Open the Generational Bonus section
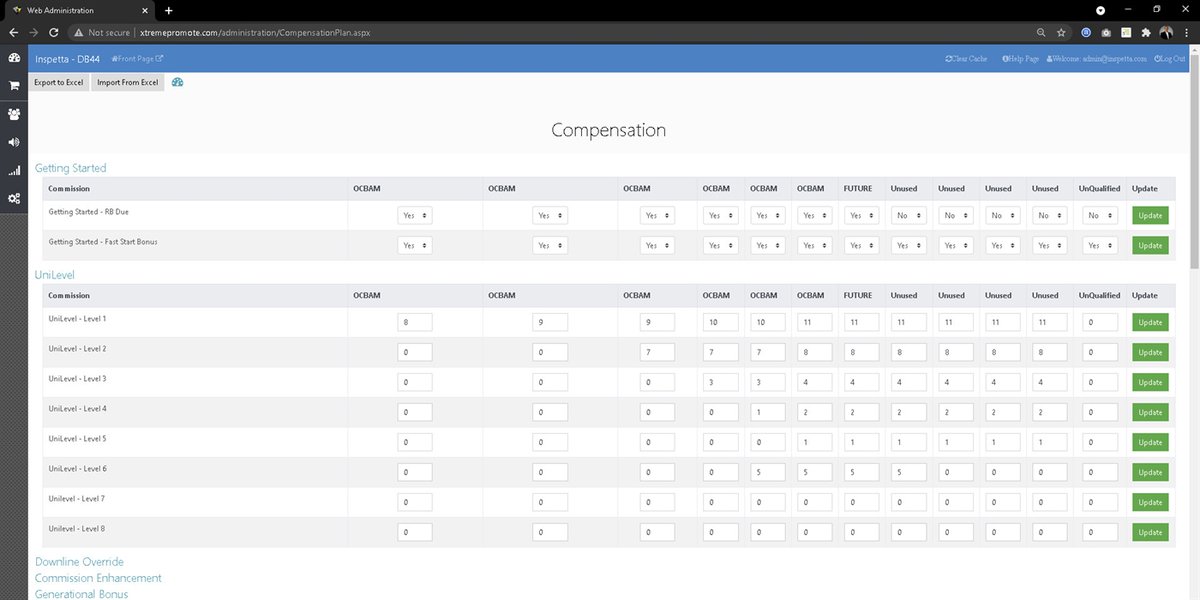The image size is (1200, 600). coord(81,593)
